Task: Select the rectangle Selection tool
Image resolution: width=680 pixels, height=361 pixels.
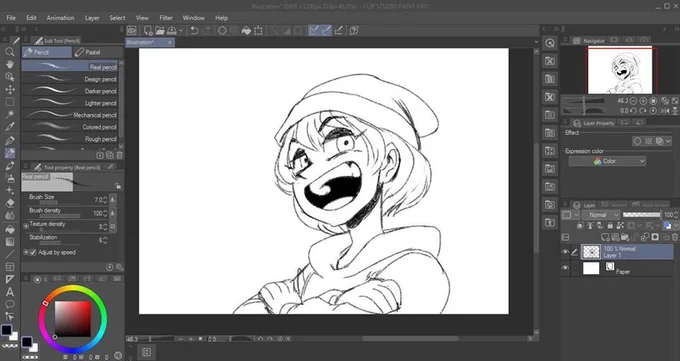Action: point(10,102)
